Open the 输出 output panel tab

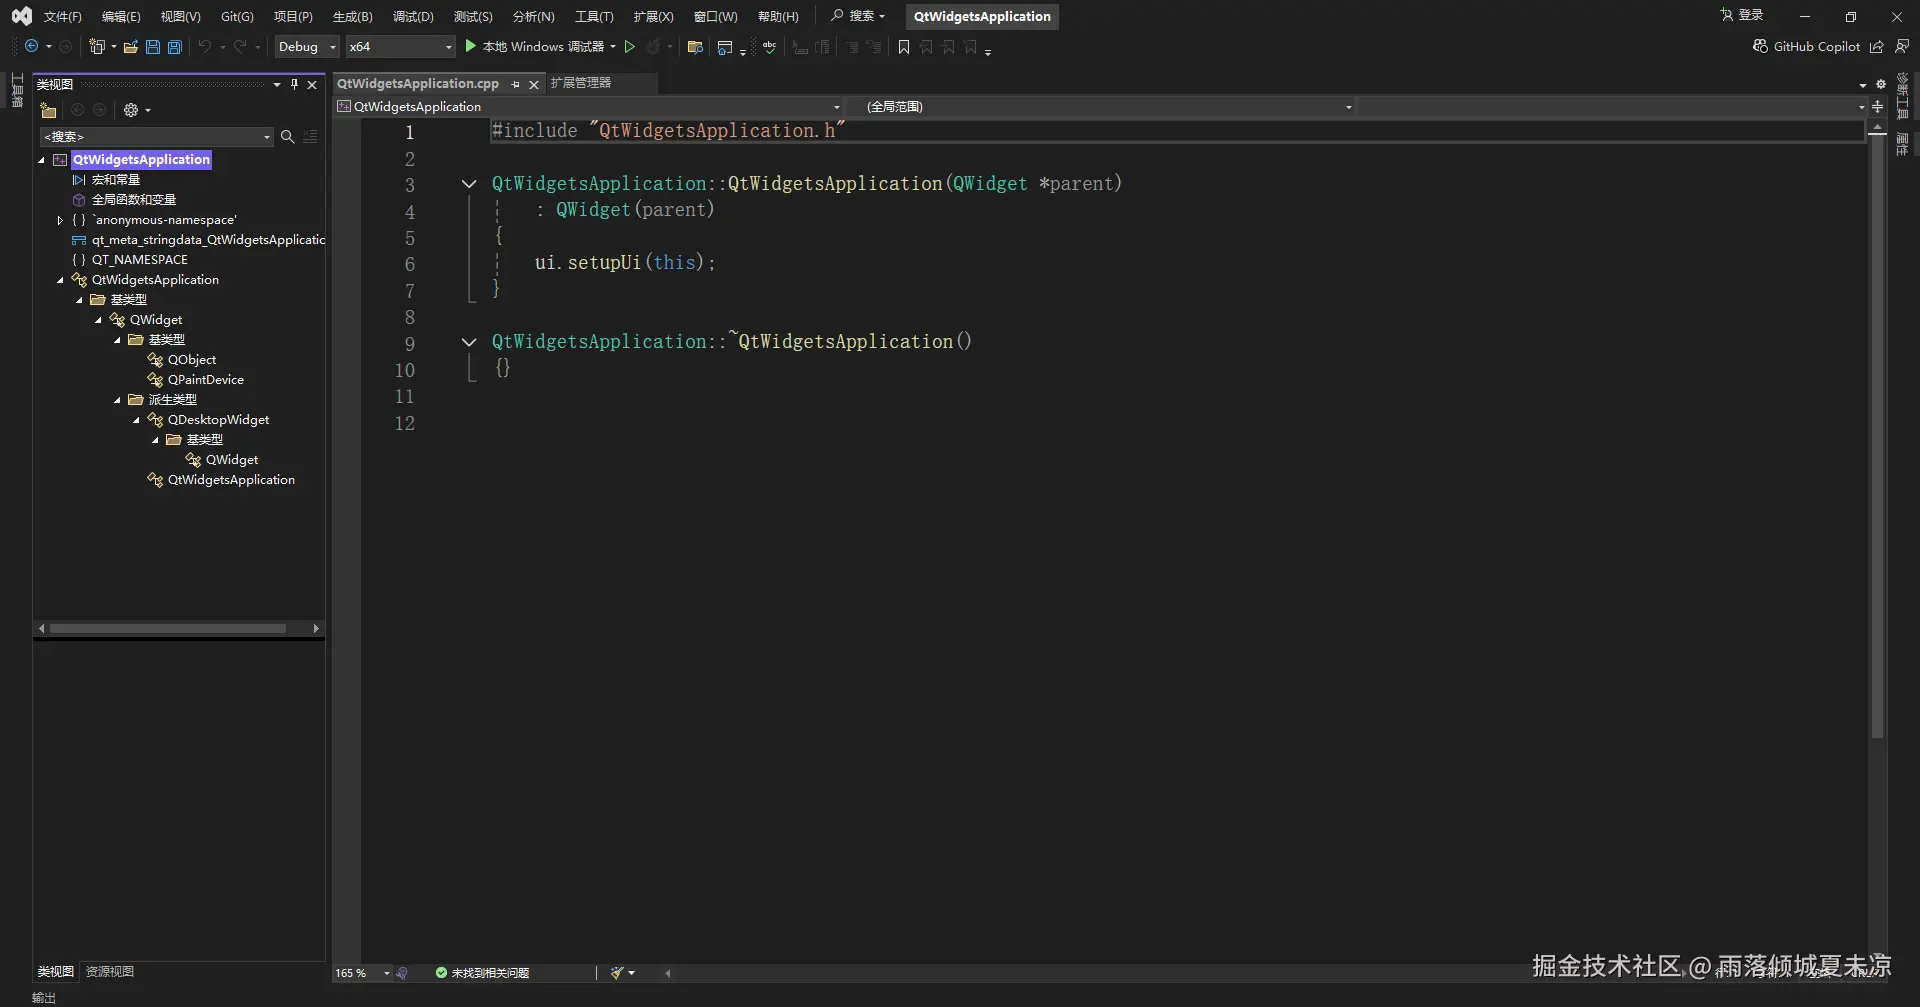coord(44,997)
